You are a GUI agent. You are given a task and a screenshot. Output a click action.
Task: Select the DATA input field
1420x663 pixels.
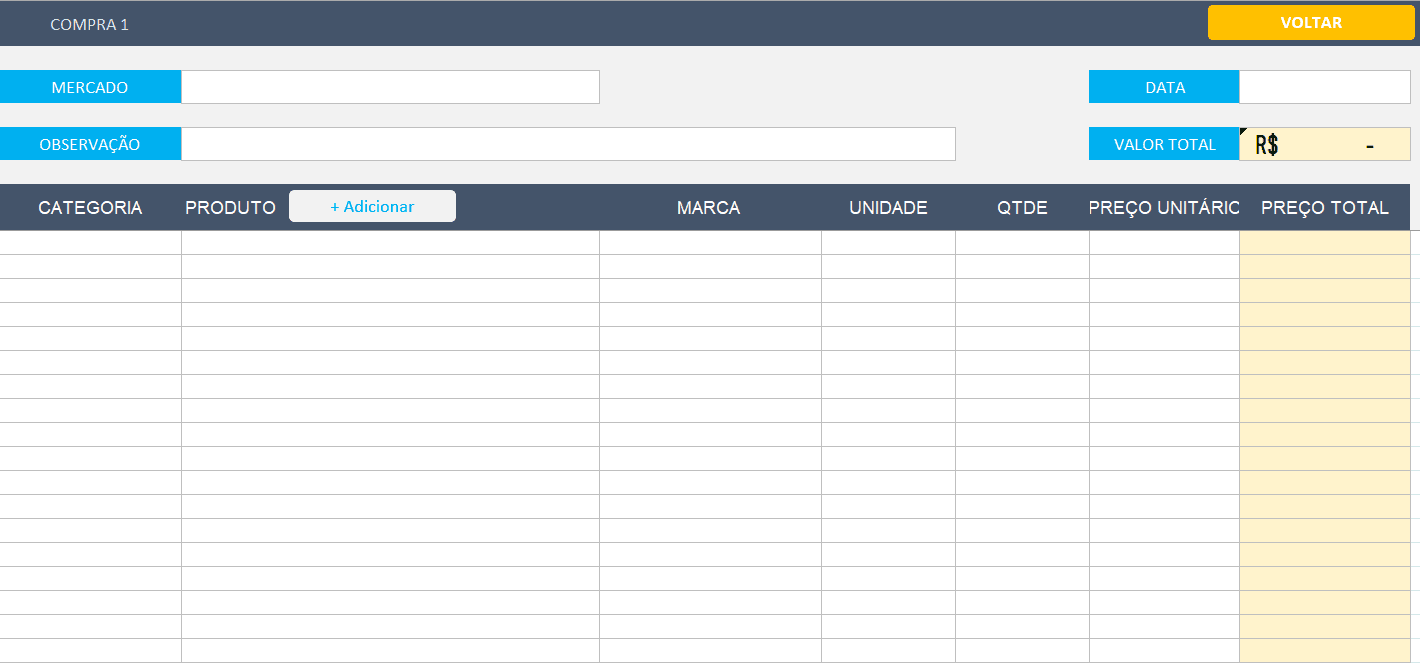(x=1324, y=87)
